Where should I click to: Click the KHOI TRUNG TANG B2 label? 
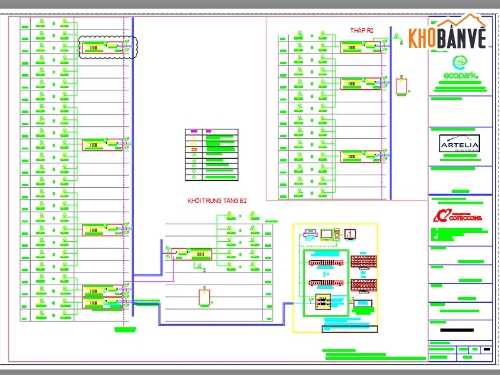pyautogui.click(x=217, y=201)
